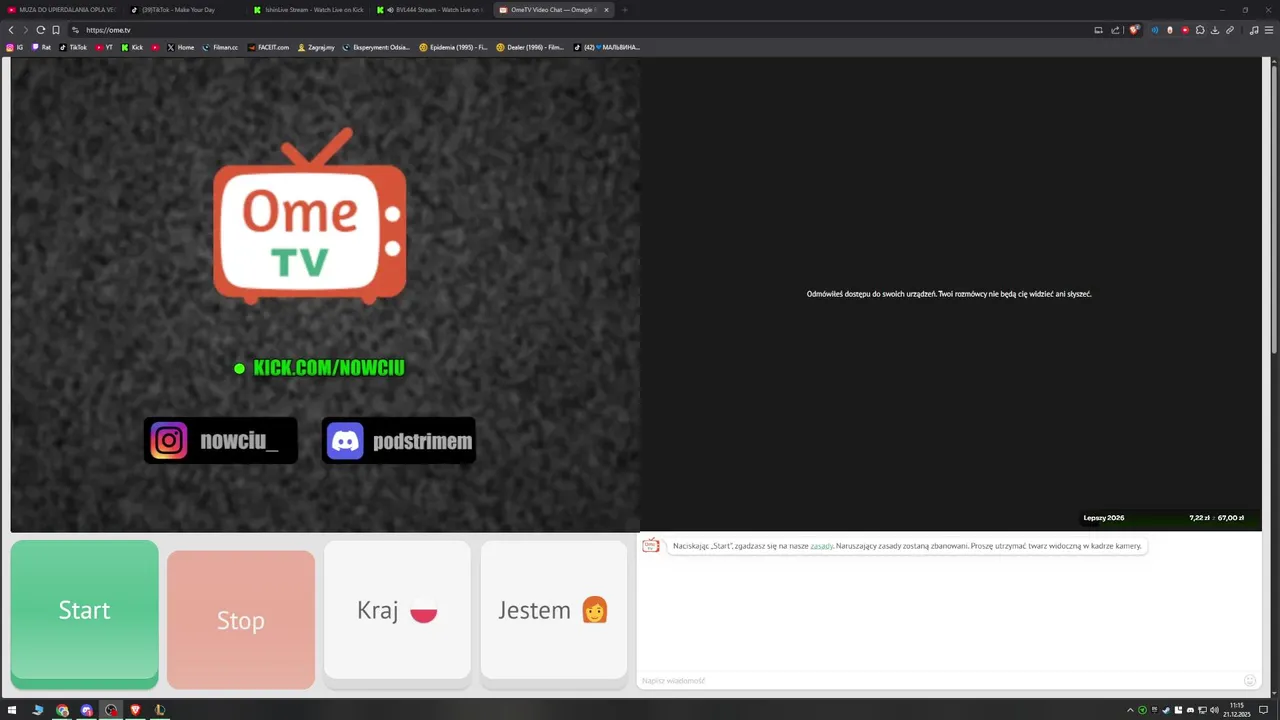Click the browser forward arrow

[x=26, y=30]
